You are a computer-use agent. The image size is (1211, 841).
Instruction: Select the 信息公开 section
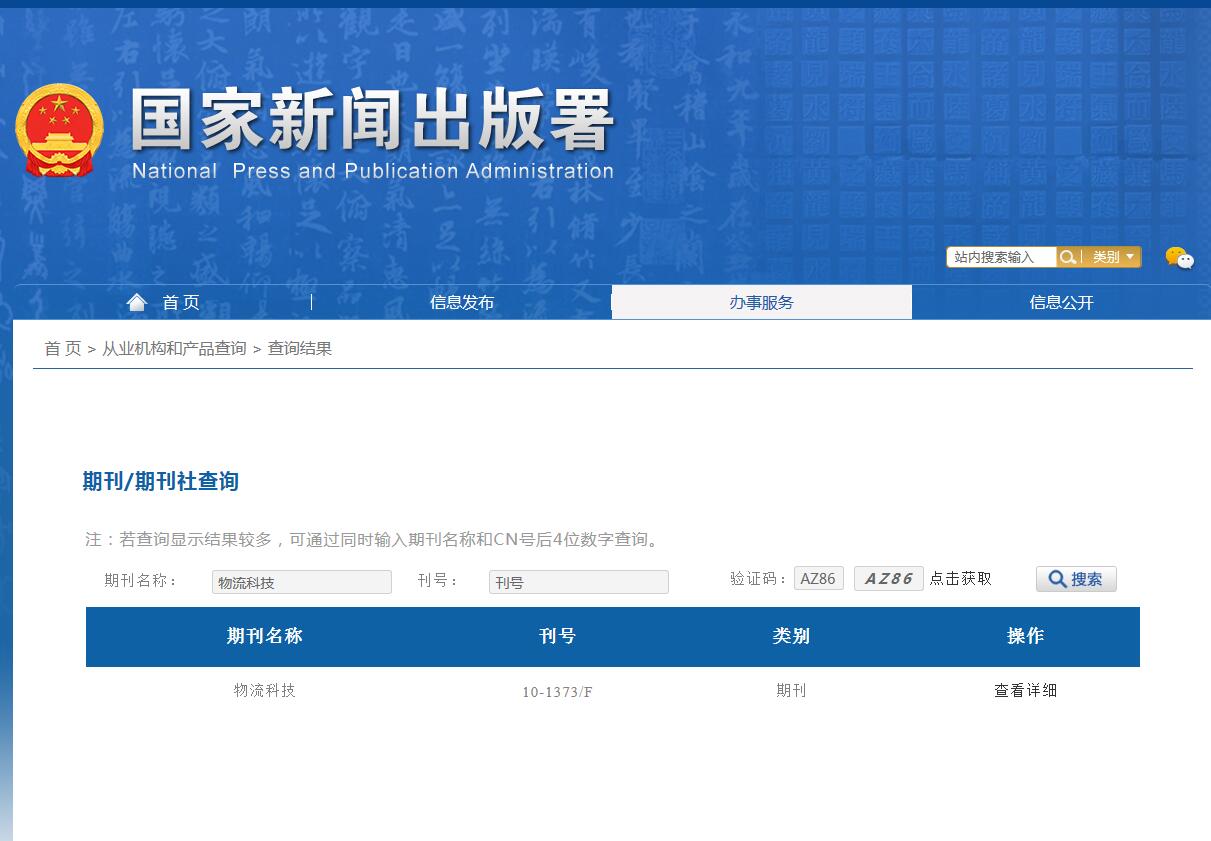[1060, 302]
